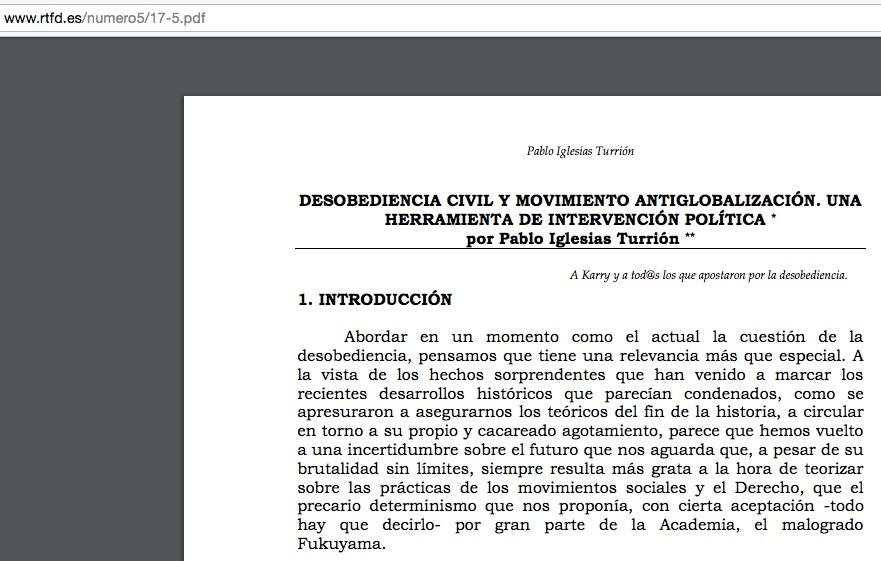This screenshot has height=561, width=881.
Task: Click the '1. INTRODUCCIÓN' section heading
Action: (375, 299)
